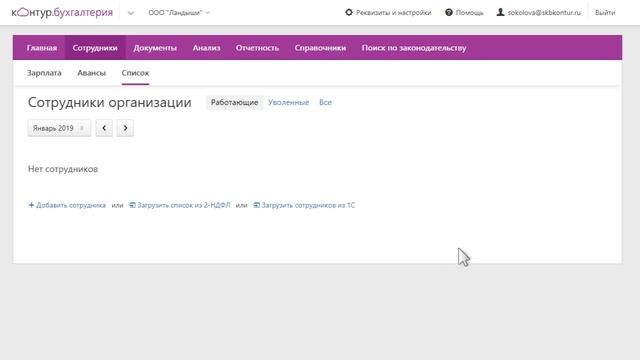Click the Добавить сотрудника link
Viewport: 640px width, 360px height.
point(71,205)
